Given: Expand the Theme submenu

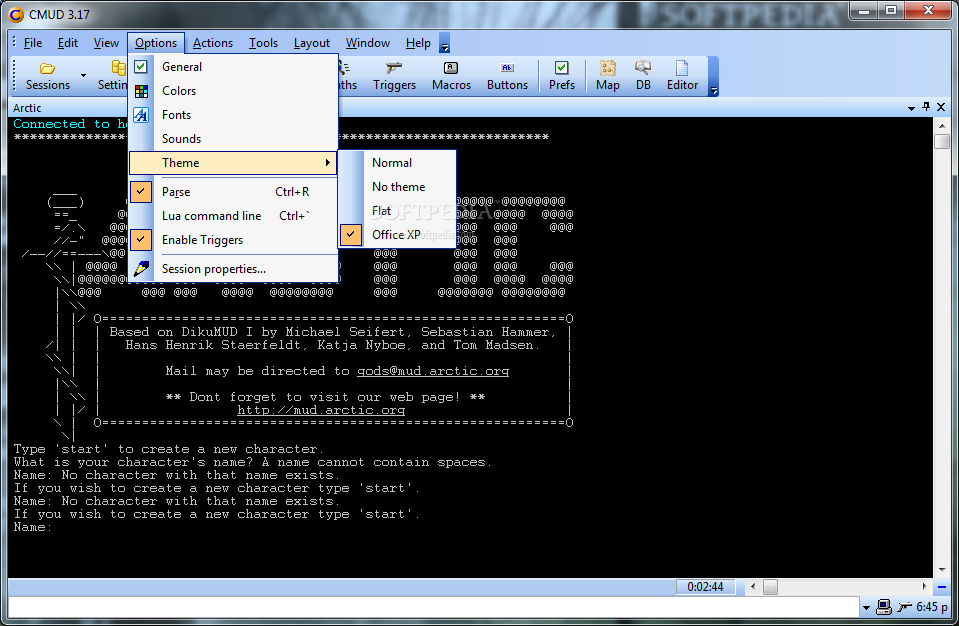Looking at the screenshot, I should pyautogui.click(x=233, y=163).
